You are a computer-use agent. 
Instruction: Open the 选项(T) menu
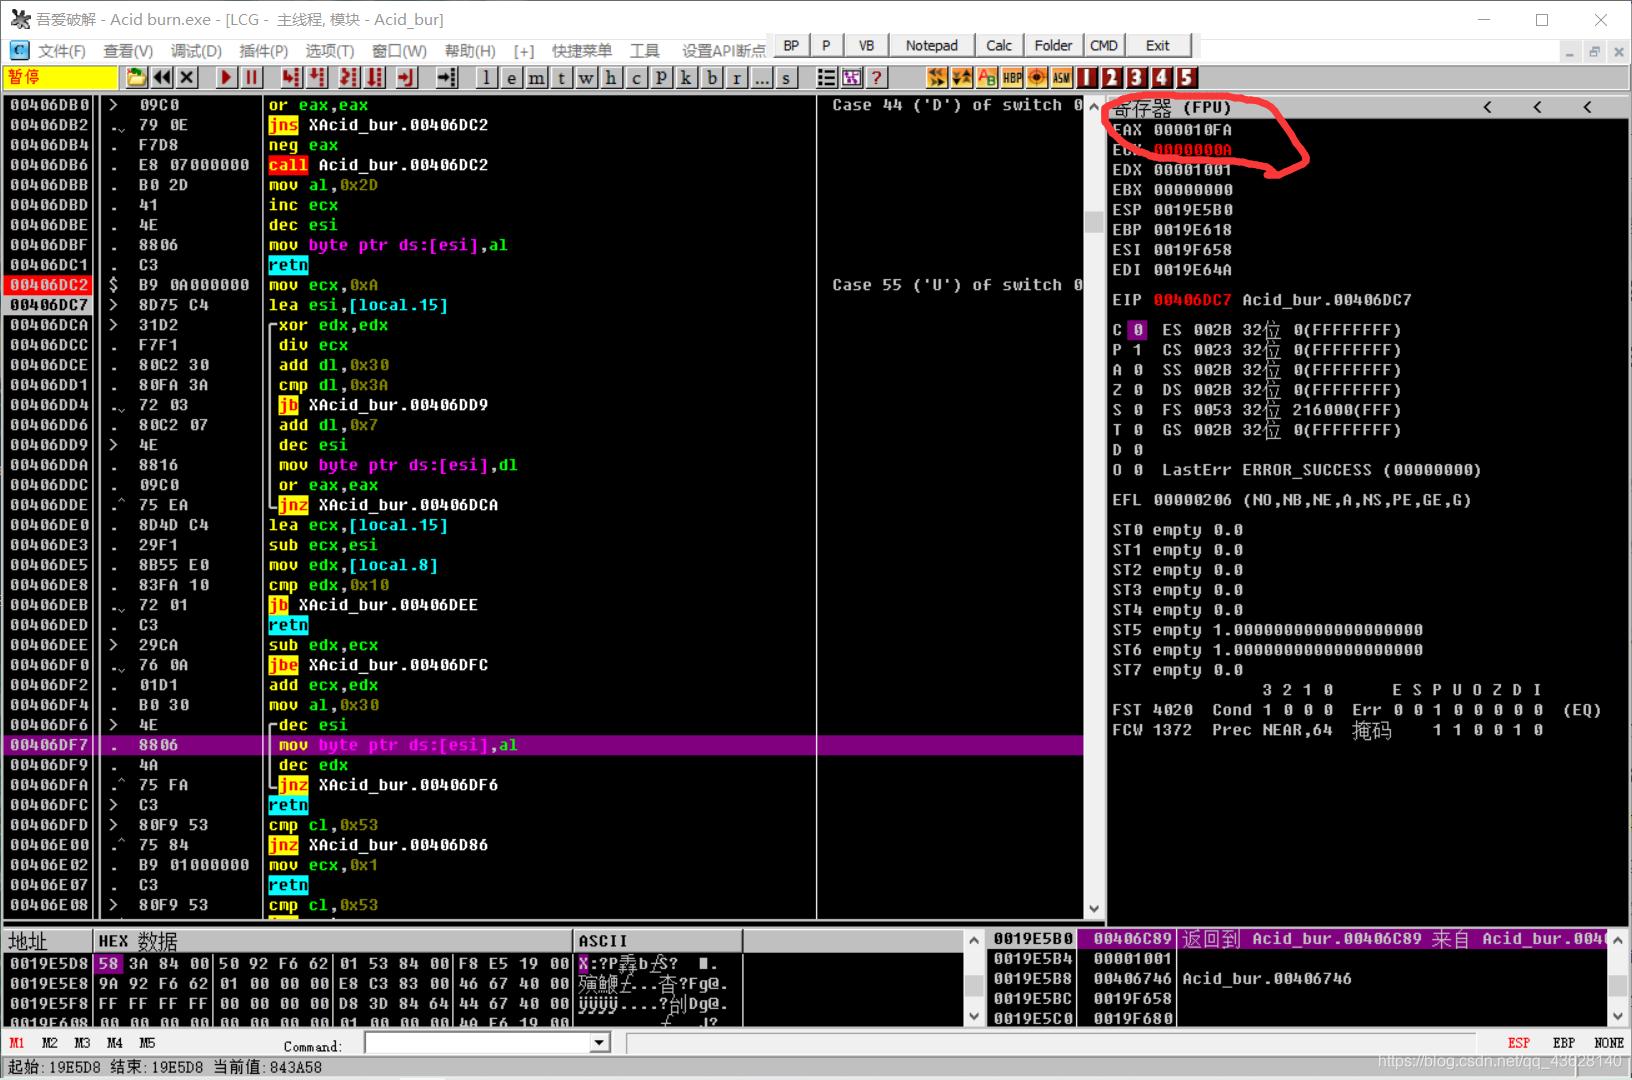click(x=330, y=50)
